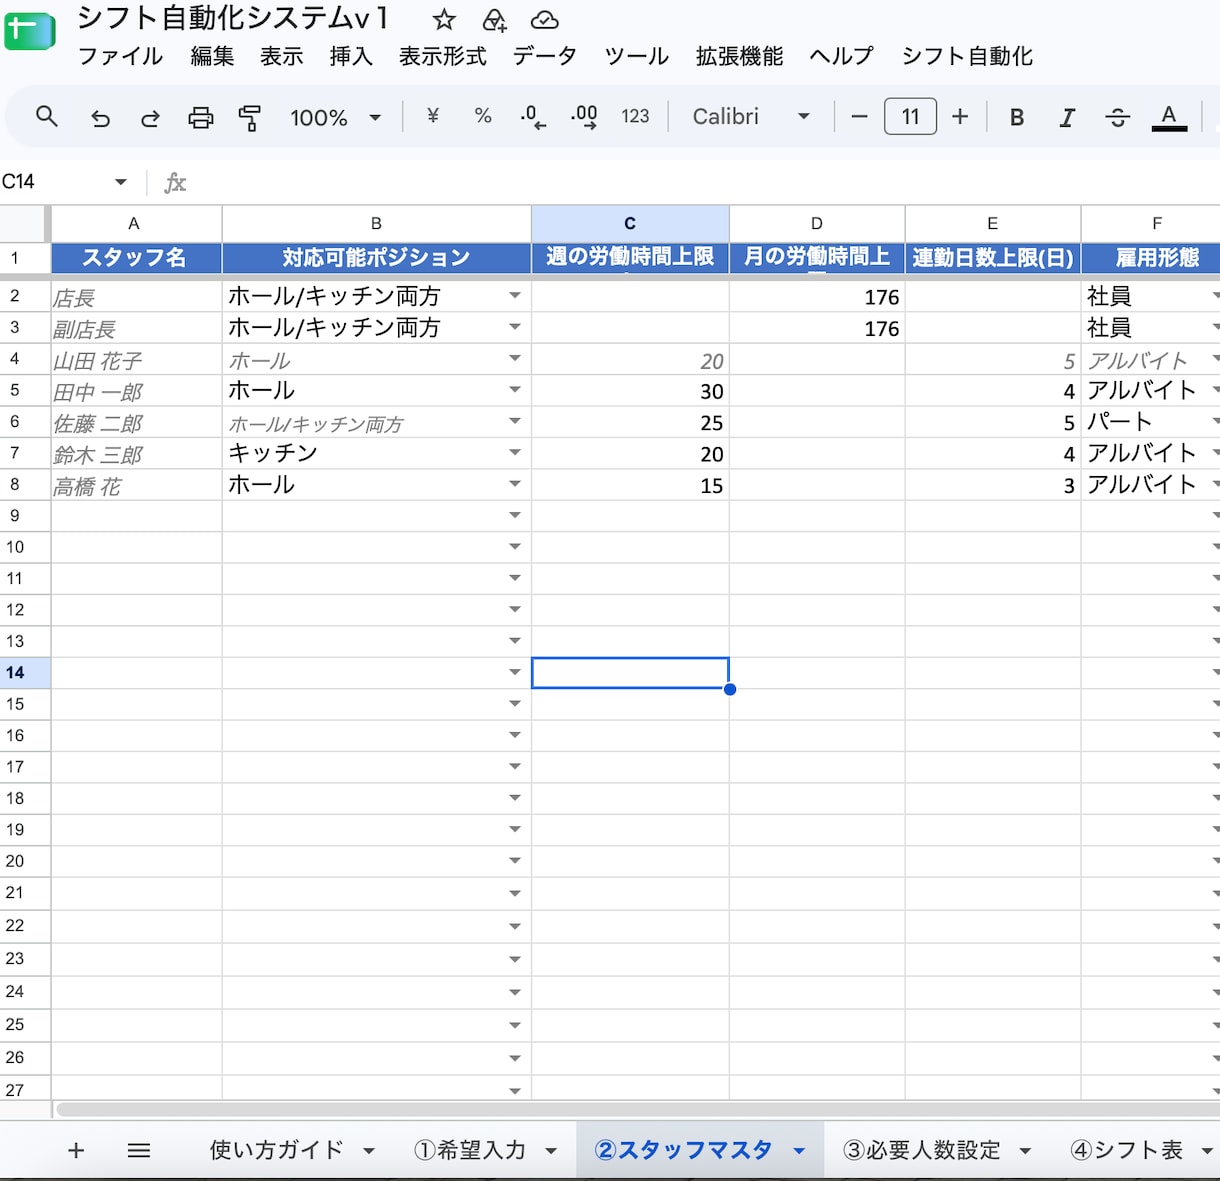Select the 対応可能ポジション header cell
1220x1181 pixels.
[x=376, y=258]
